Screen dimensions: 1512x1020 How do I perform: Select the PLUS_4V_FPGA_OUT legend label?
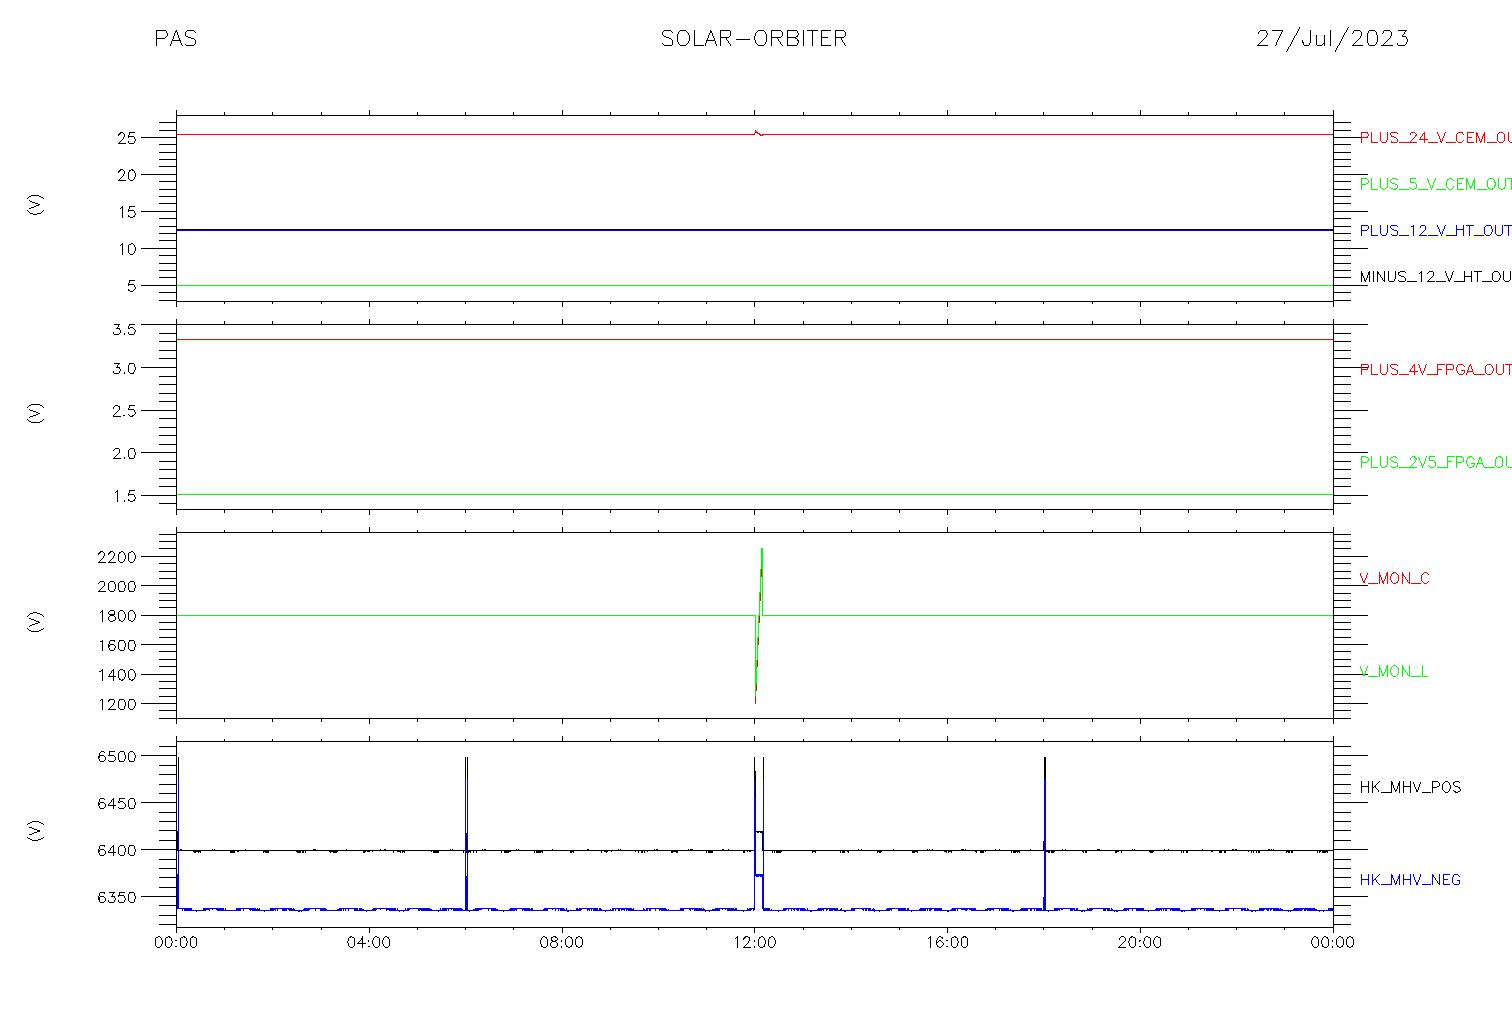click(1435, 370)
